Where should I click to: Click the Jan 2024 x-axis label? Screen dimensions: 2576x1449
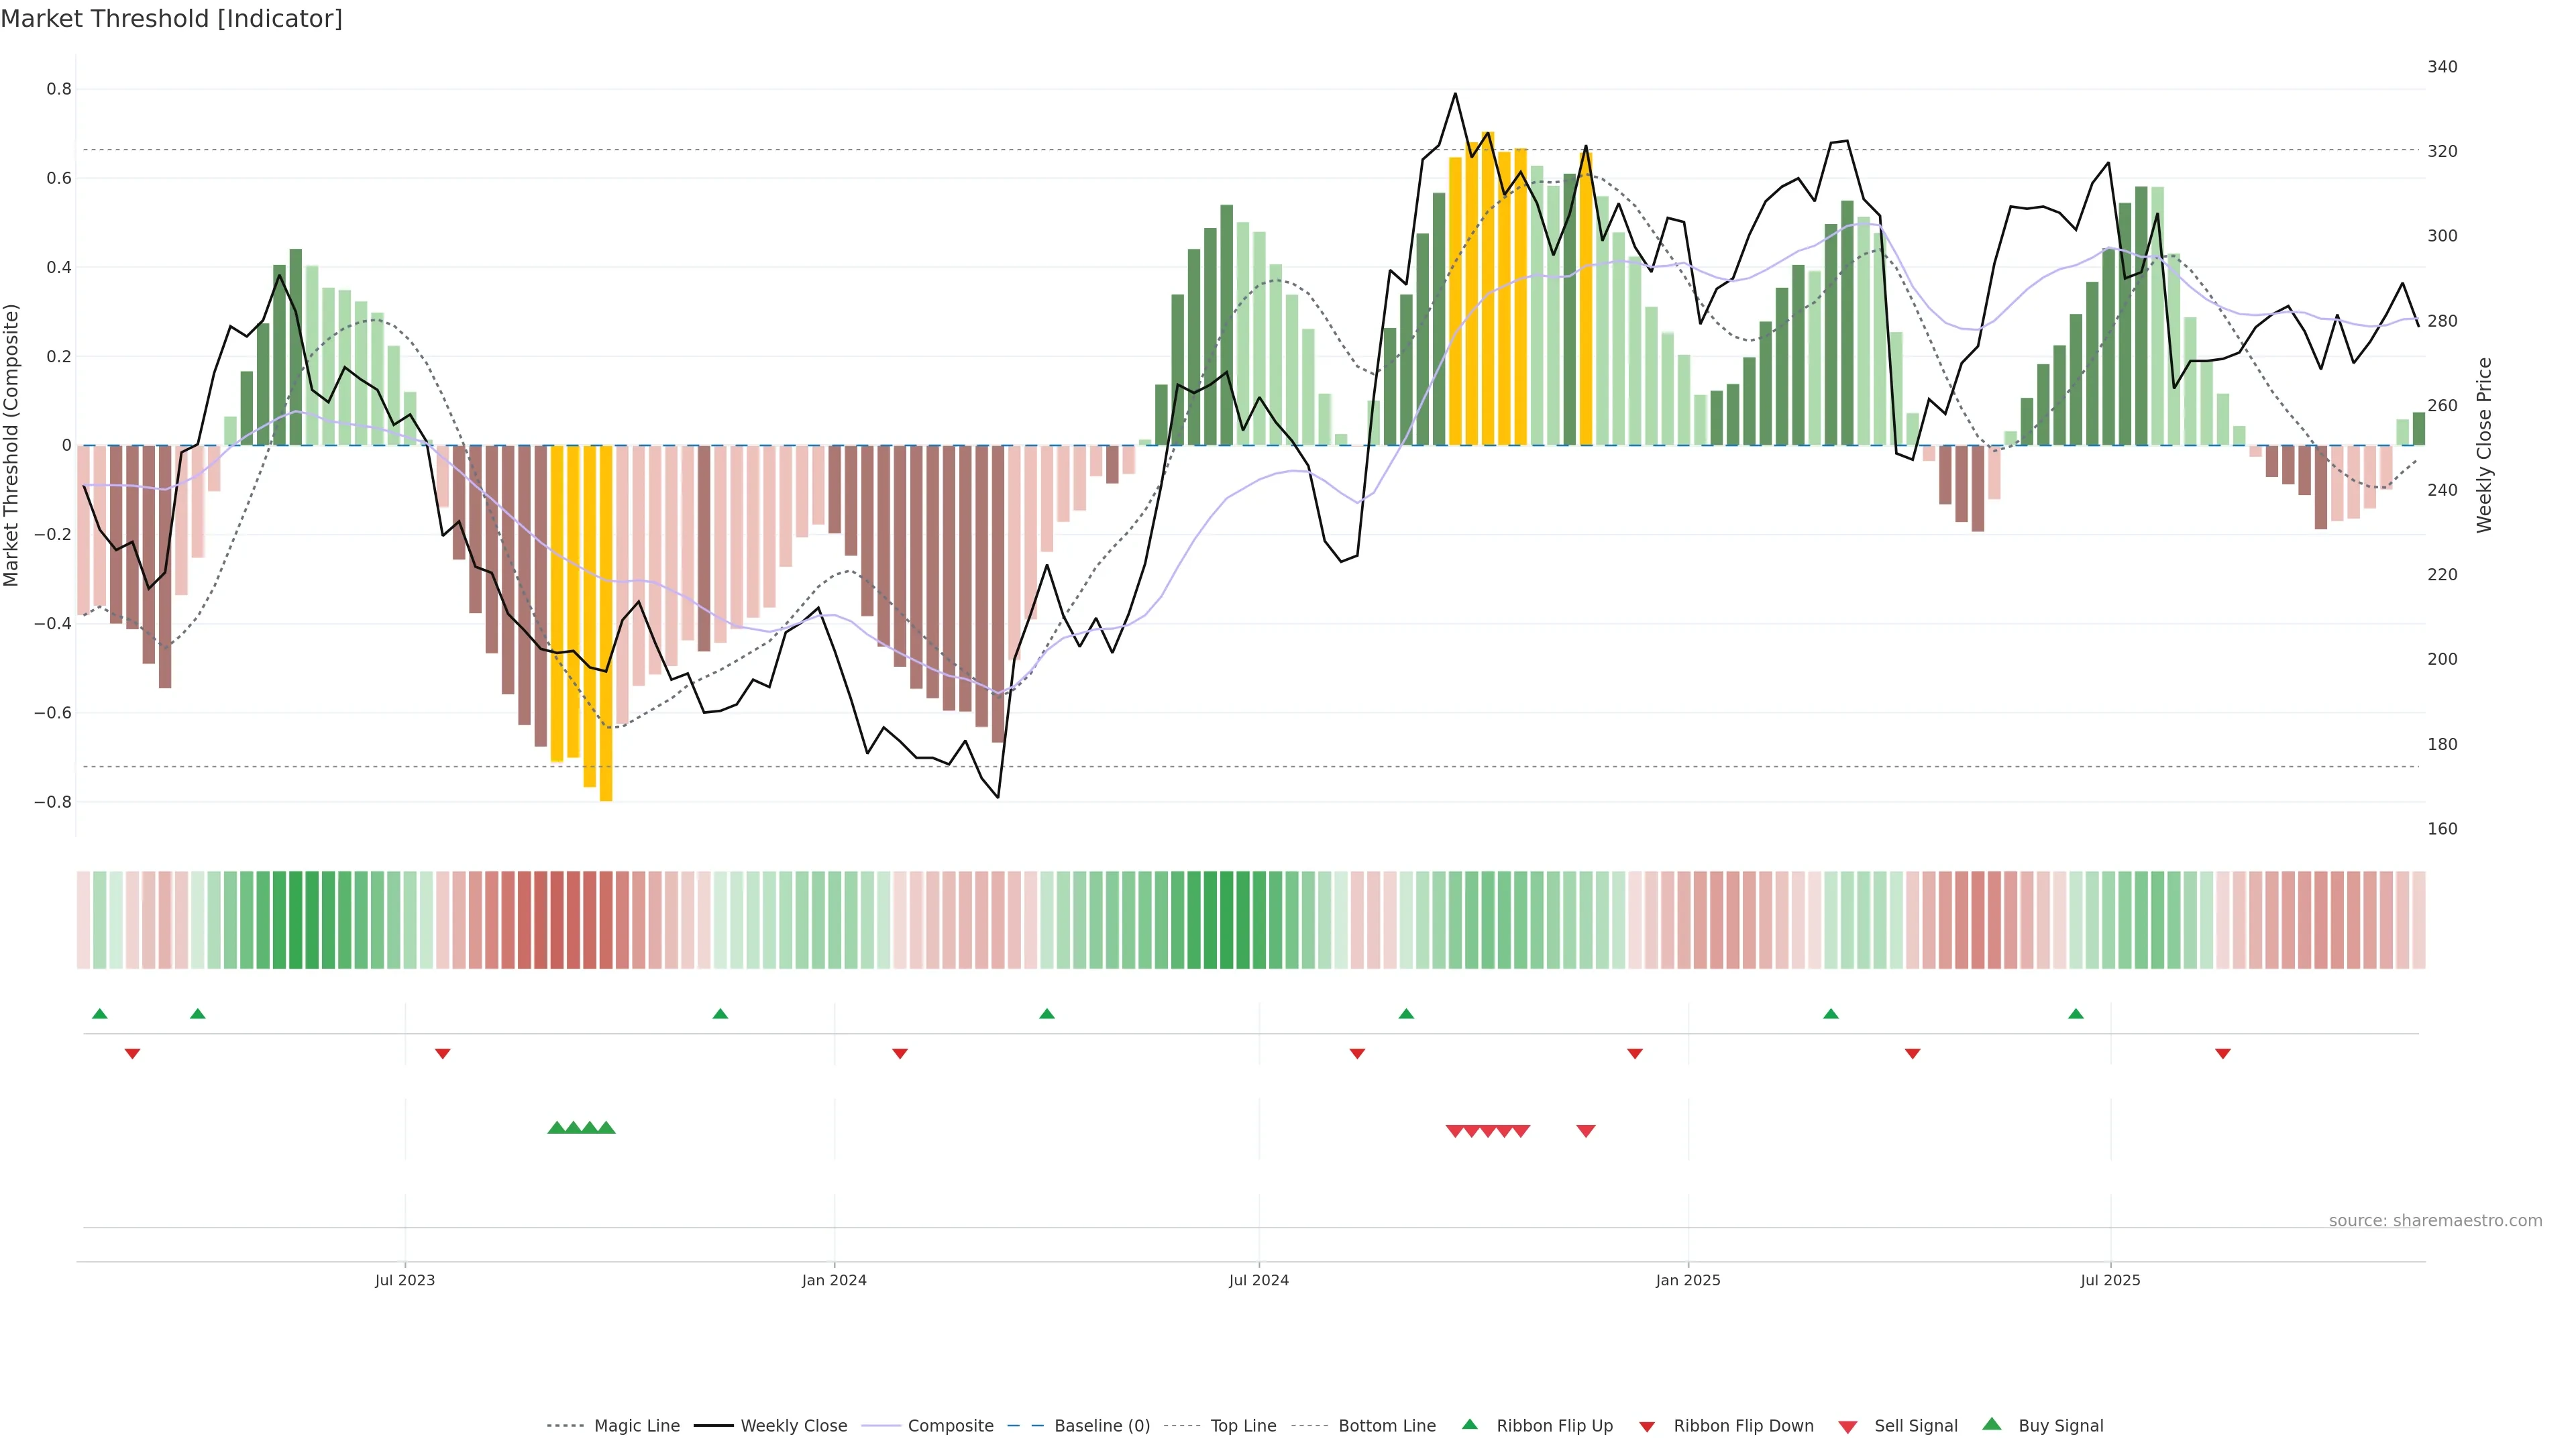pos(834,1280)
